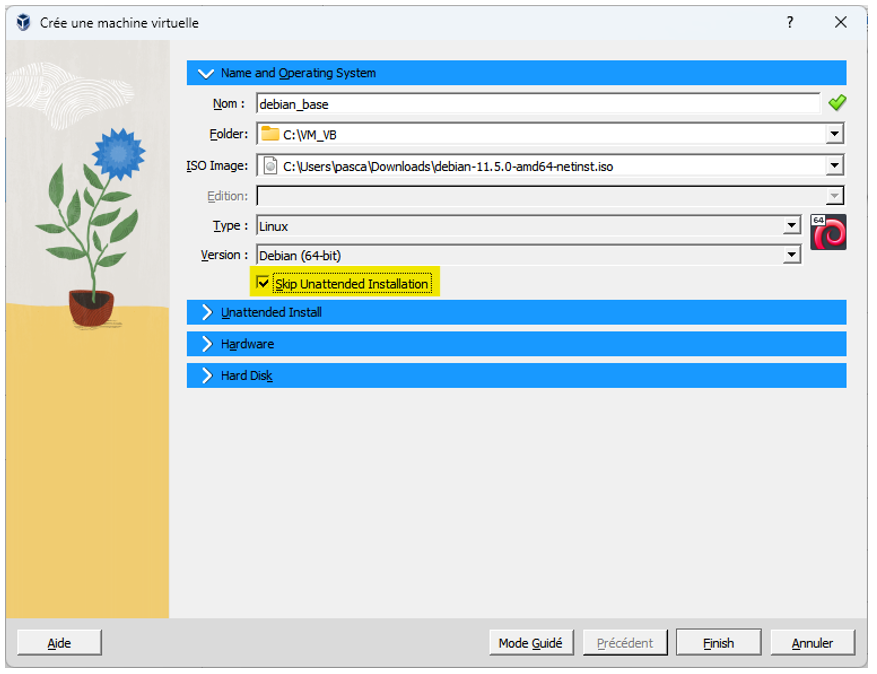Open the disabled Edition dropdown arrow
877x674 pixels.
(834, 196)
